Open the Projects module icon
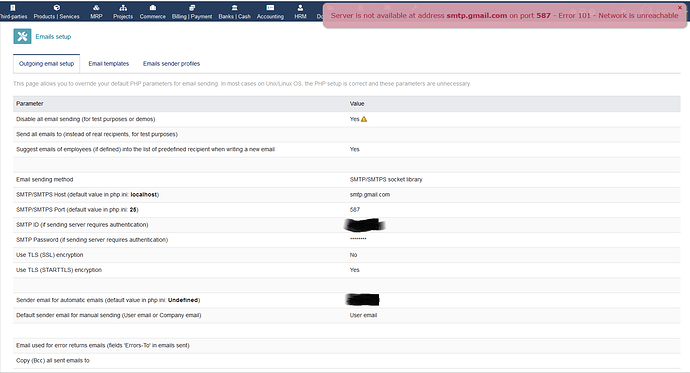The height and width of the screenshot is (373, 690). click(x=123, y=7)
